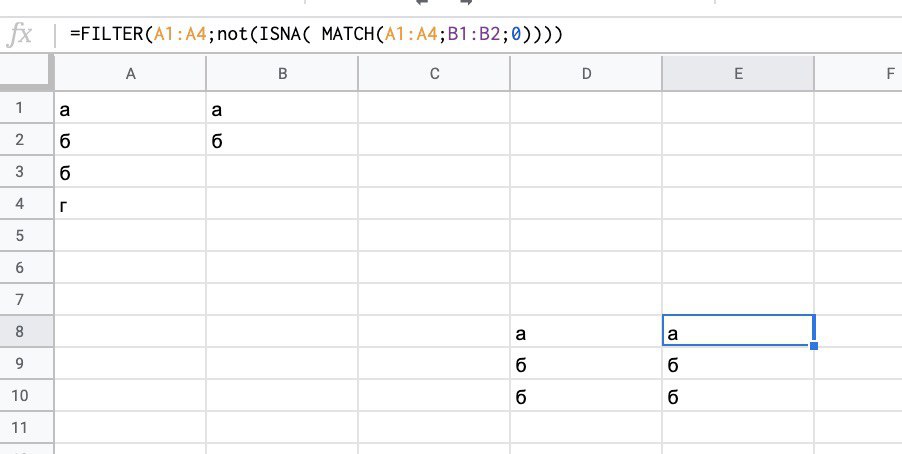Image resolution: width=902 pixels, height=454 pixels.
Task: Click the select-all corner box
Action: click(26, 73)
